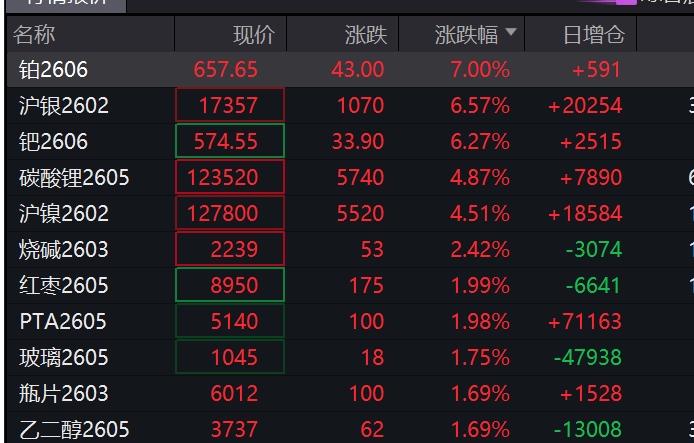Click the 名称 column header

click(x=35, y=36)
